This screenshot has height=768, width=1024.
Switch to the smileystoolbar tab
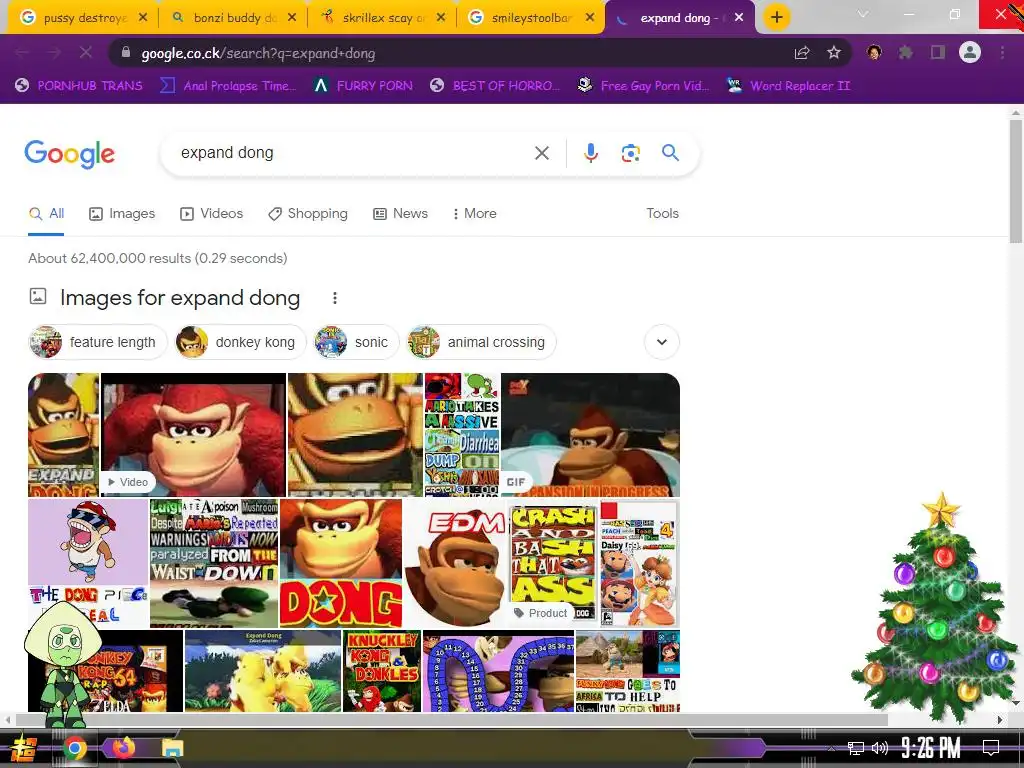[x=532, y=18]
